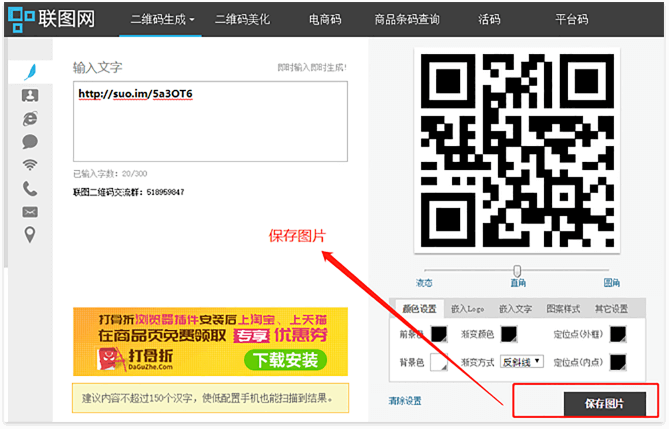Viewport: 669px width, 429px height.
Task: Open the 前景色 color swatch
Action: (x=439, y=334)
